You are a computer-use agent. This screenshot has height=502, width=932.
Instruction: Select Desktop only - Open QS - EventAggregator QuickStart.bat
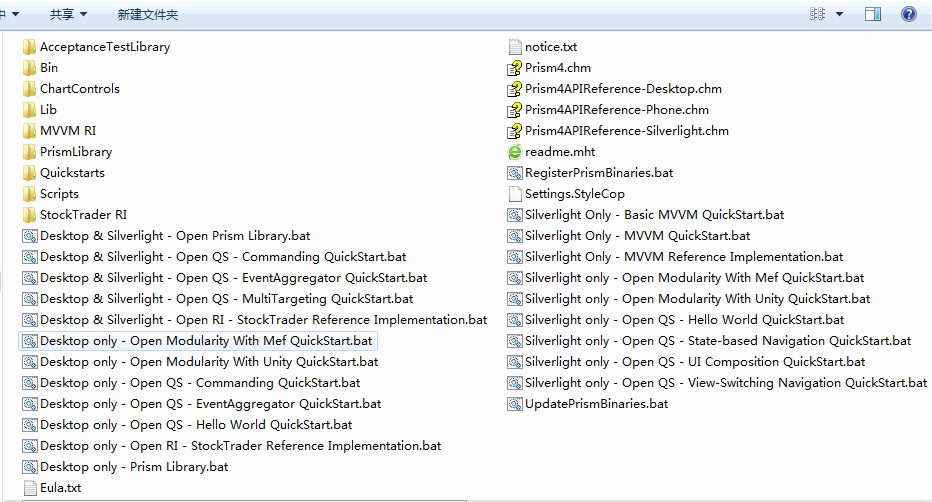click(201, 404)
